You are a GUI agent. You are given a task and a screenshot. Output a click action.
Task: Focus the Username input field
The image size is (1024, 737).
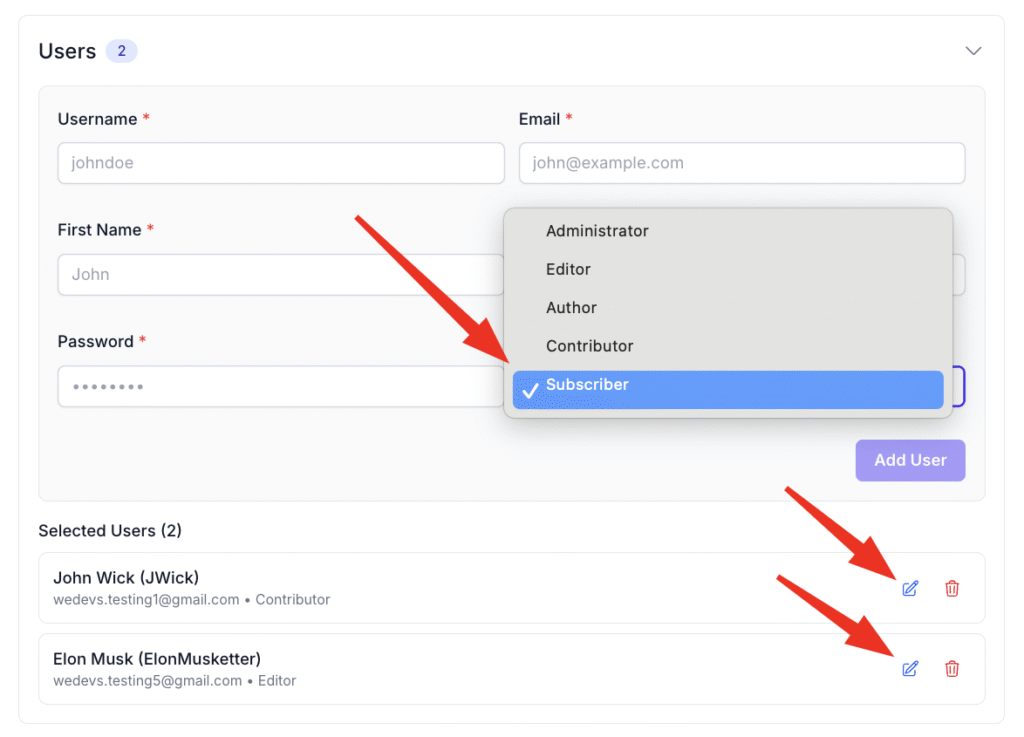click(281, 163)
